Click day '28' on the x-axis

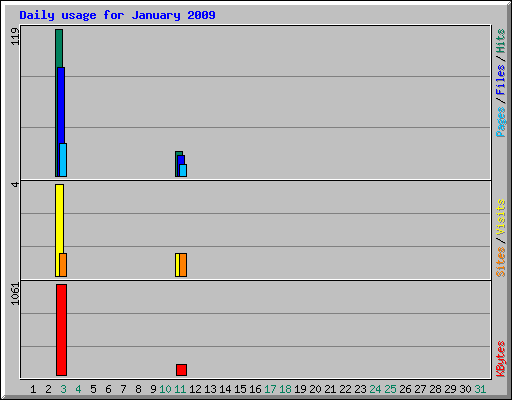[x=435, y=389]
